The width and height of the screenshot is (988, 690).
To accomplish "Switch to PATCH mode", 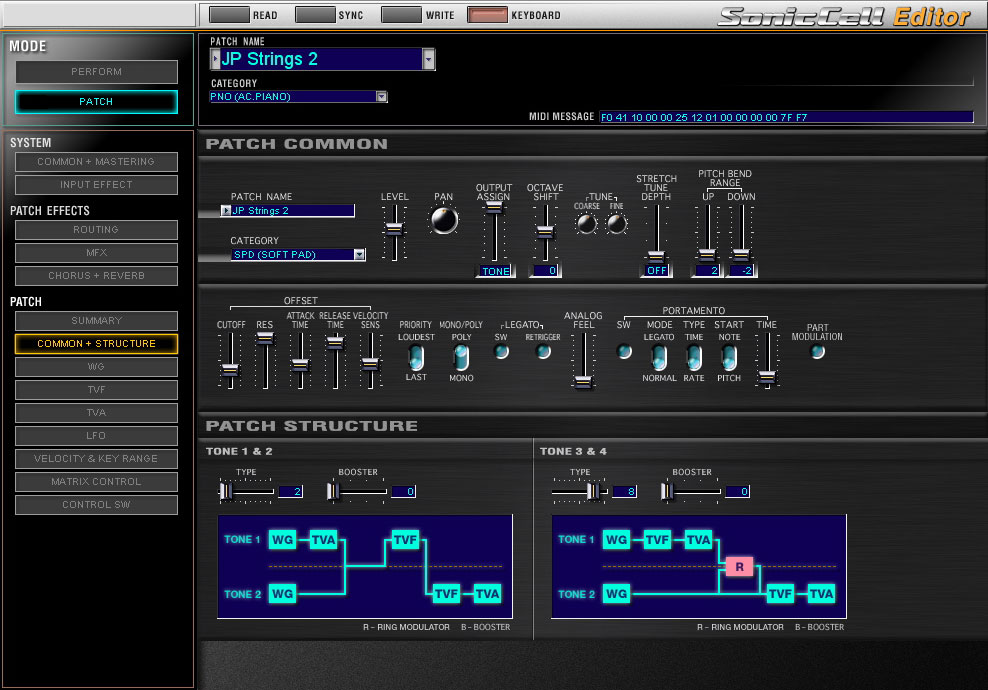I will 96,101.
